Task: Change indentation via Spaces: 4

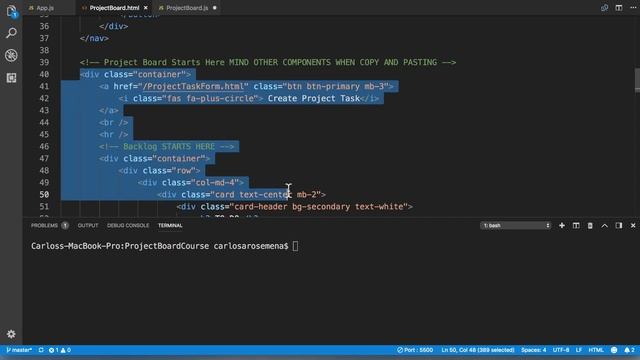Action: point(533,350)
